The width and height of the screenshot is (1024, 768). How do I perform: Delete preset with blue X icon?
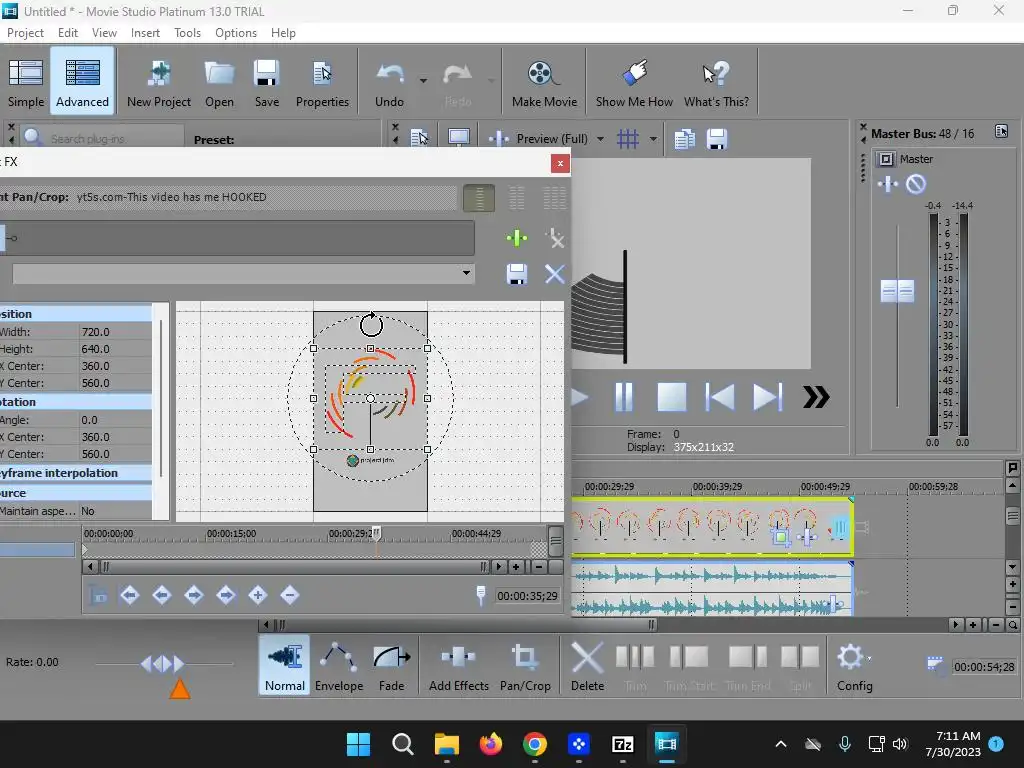click(554, 274)
